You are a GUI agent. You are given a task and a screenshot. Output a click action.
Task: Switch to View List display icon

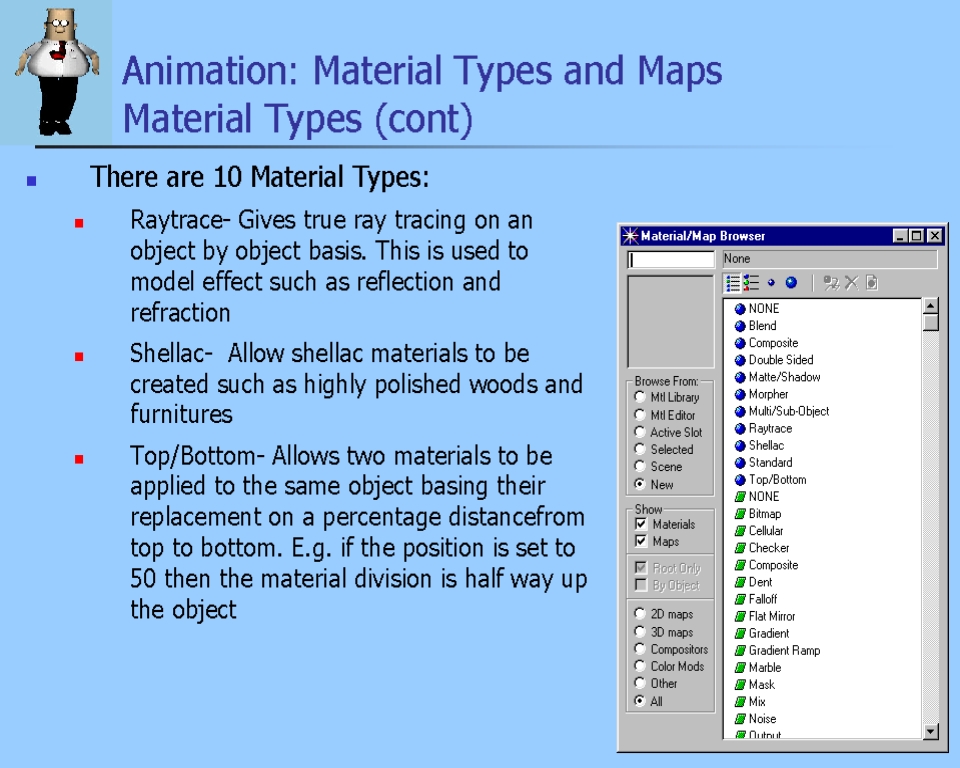tap(733, 283)
